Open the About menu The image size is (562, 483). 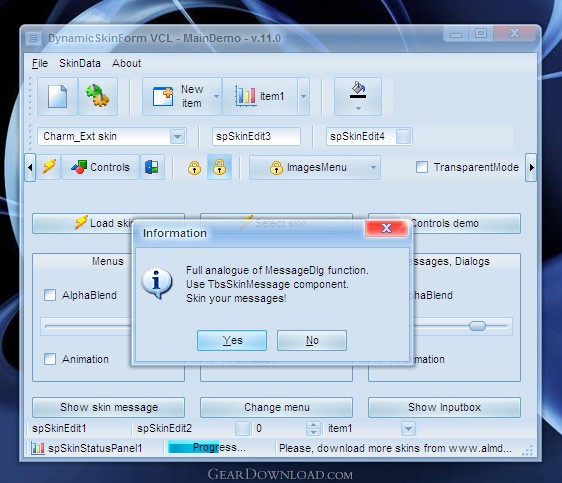127,63
